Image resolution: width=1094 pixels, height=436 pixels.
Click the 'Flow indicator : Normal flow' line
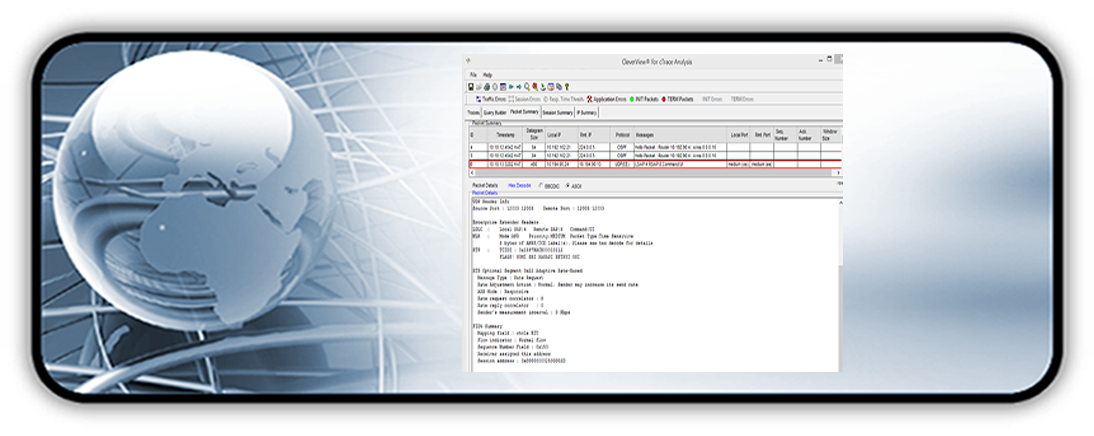point(513,340)
